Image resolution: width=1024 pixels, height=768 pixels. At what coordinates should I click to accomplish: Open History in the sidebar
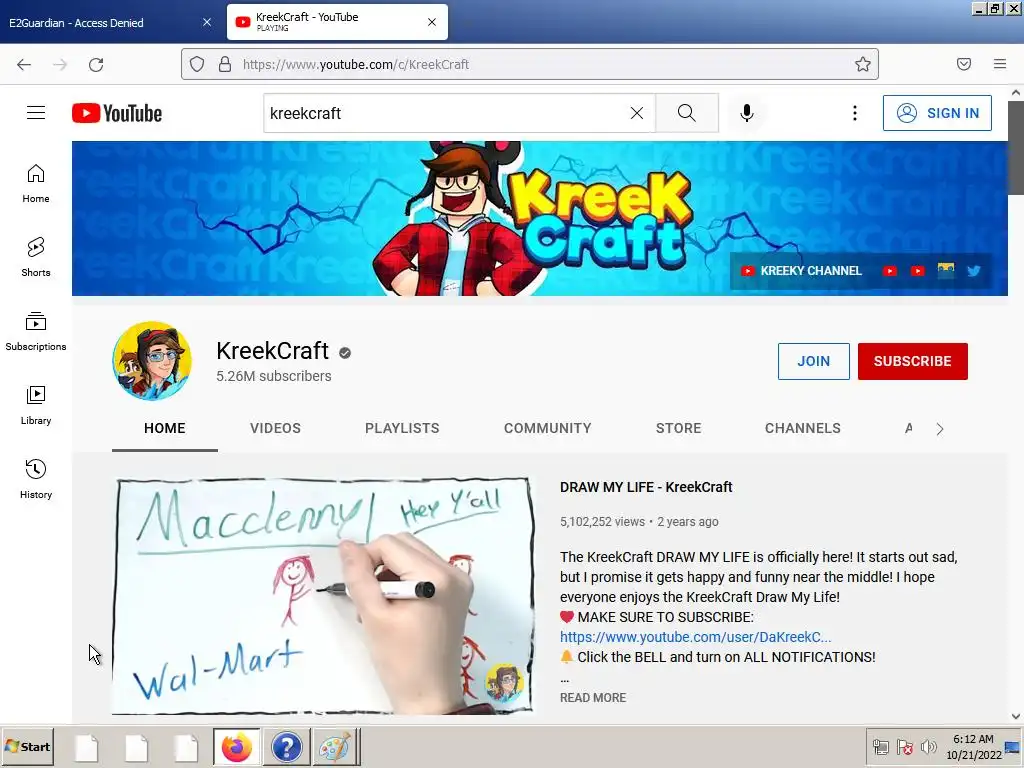[36, 479]
